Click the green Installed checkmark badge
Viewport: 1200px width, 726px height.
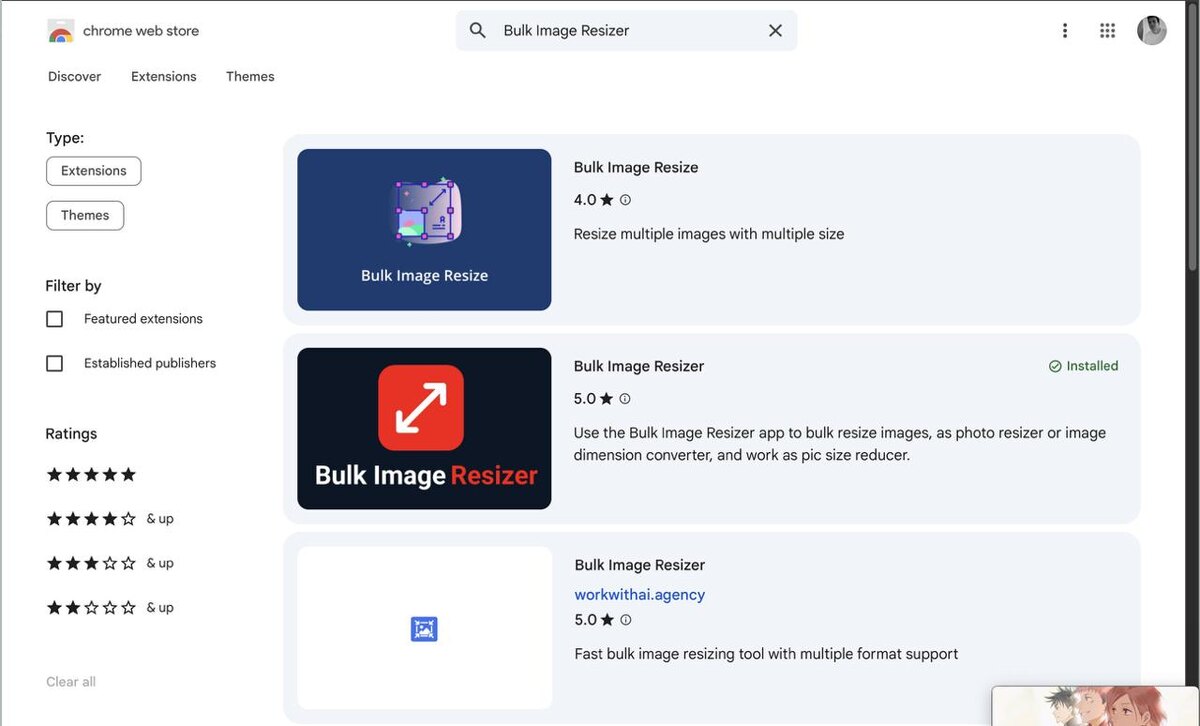(1083, 366)
